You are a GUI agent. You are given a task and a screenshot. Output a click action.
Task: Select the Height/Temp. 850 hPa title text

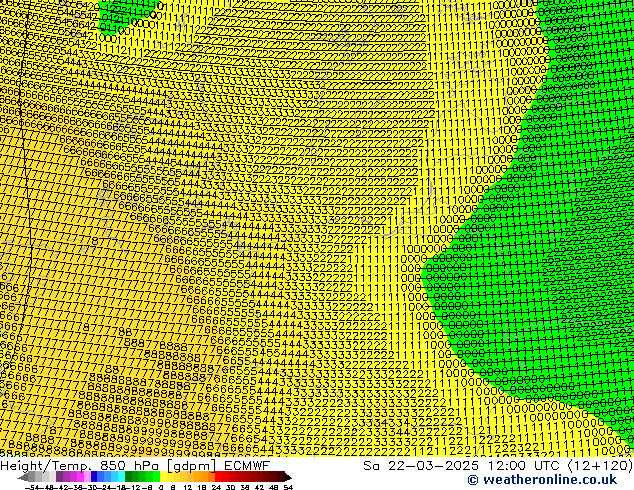tap(80, 466)
